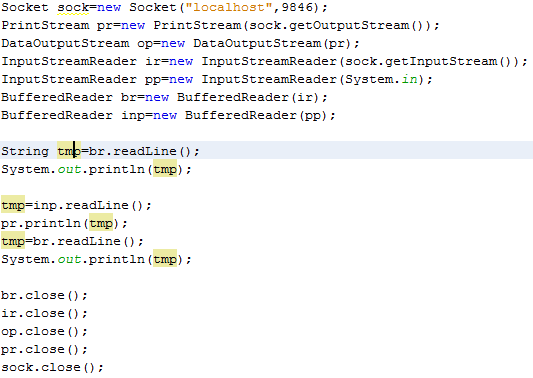533x378 pixels.
Task: Click pr.close() statement
Action: pyautogui.click(x=44, y=349)
